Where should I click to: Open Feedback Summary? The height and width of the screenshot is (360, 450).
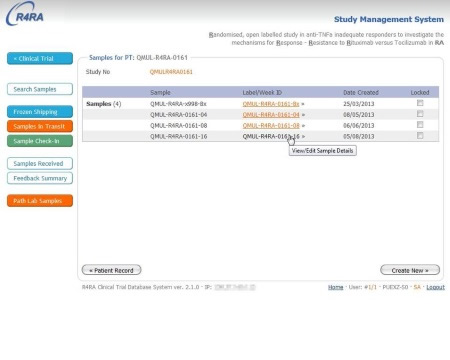click(x=40, y=178)
